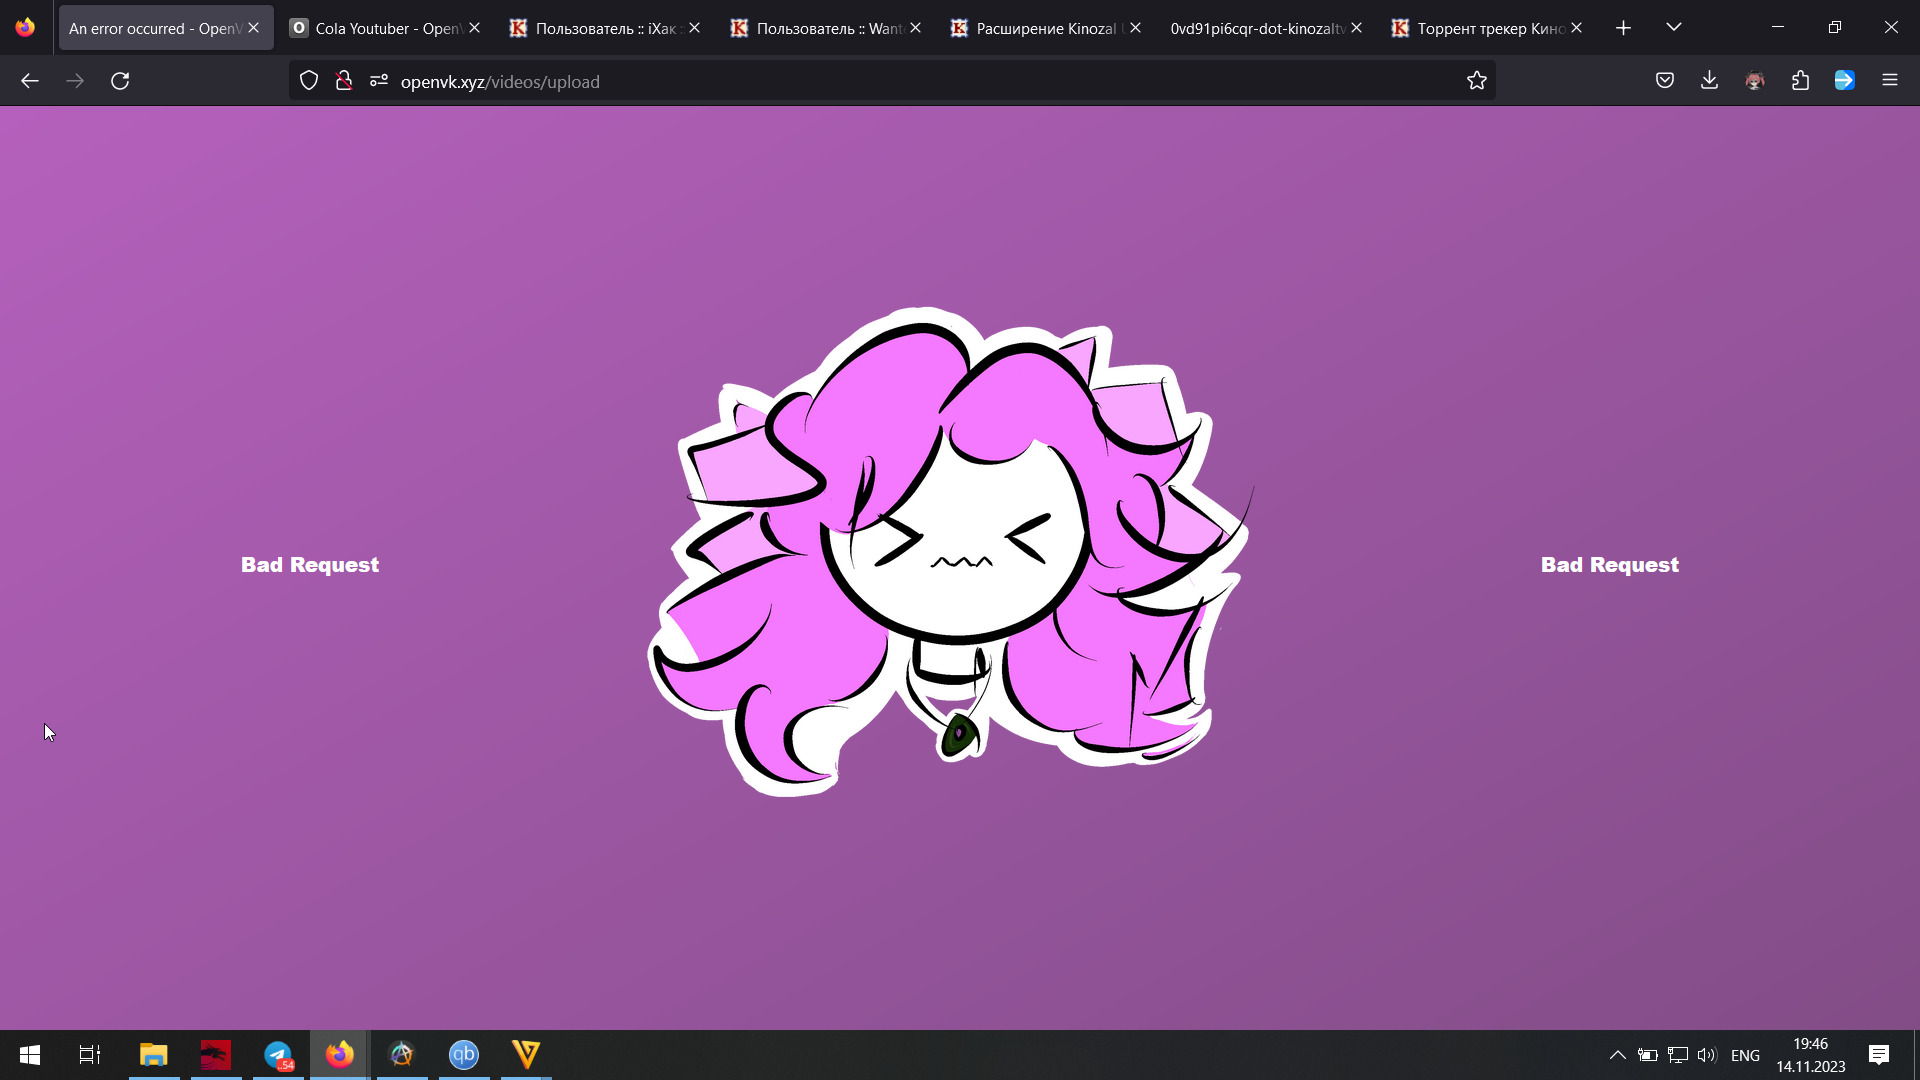1920x1080 pixels.
Task: Close the Cola Youtuber tab
Action: [x=474, y=28]
